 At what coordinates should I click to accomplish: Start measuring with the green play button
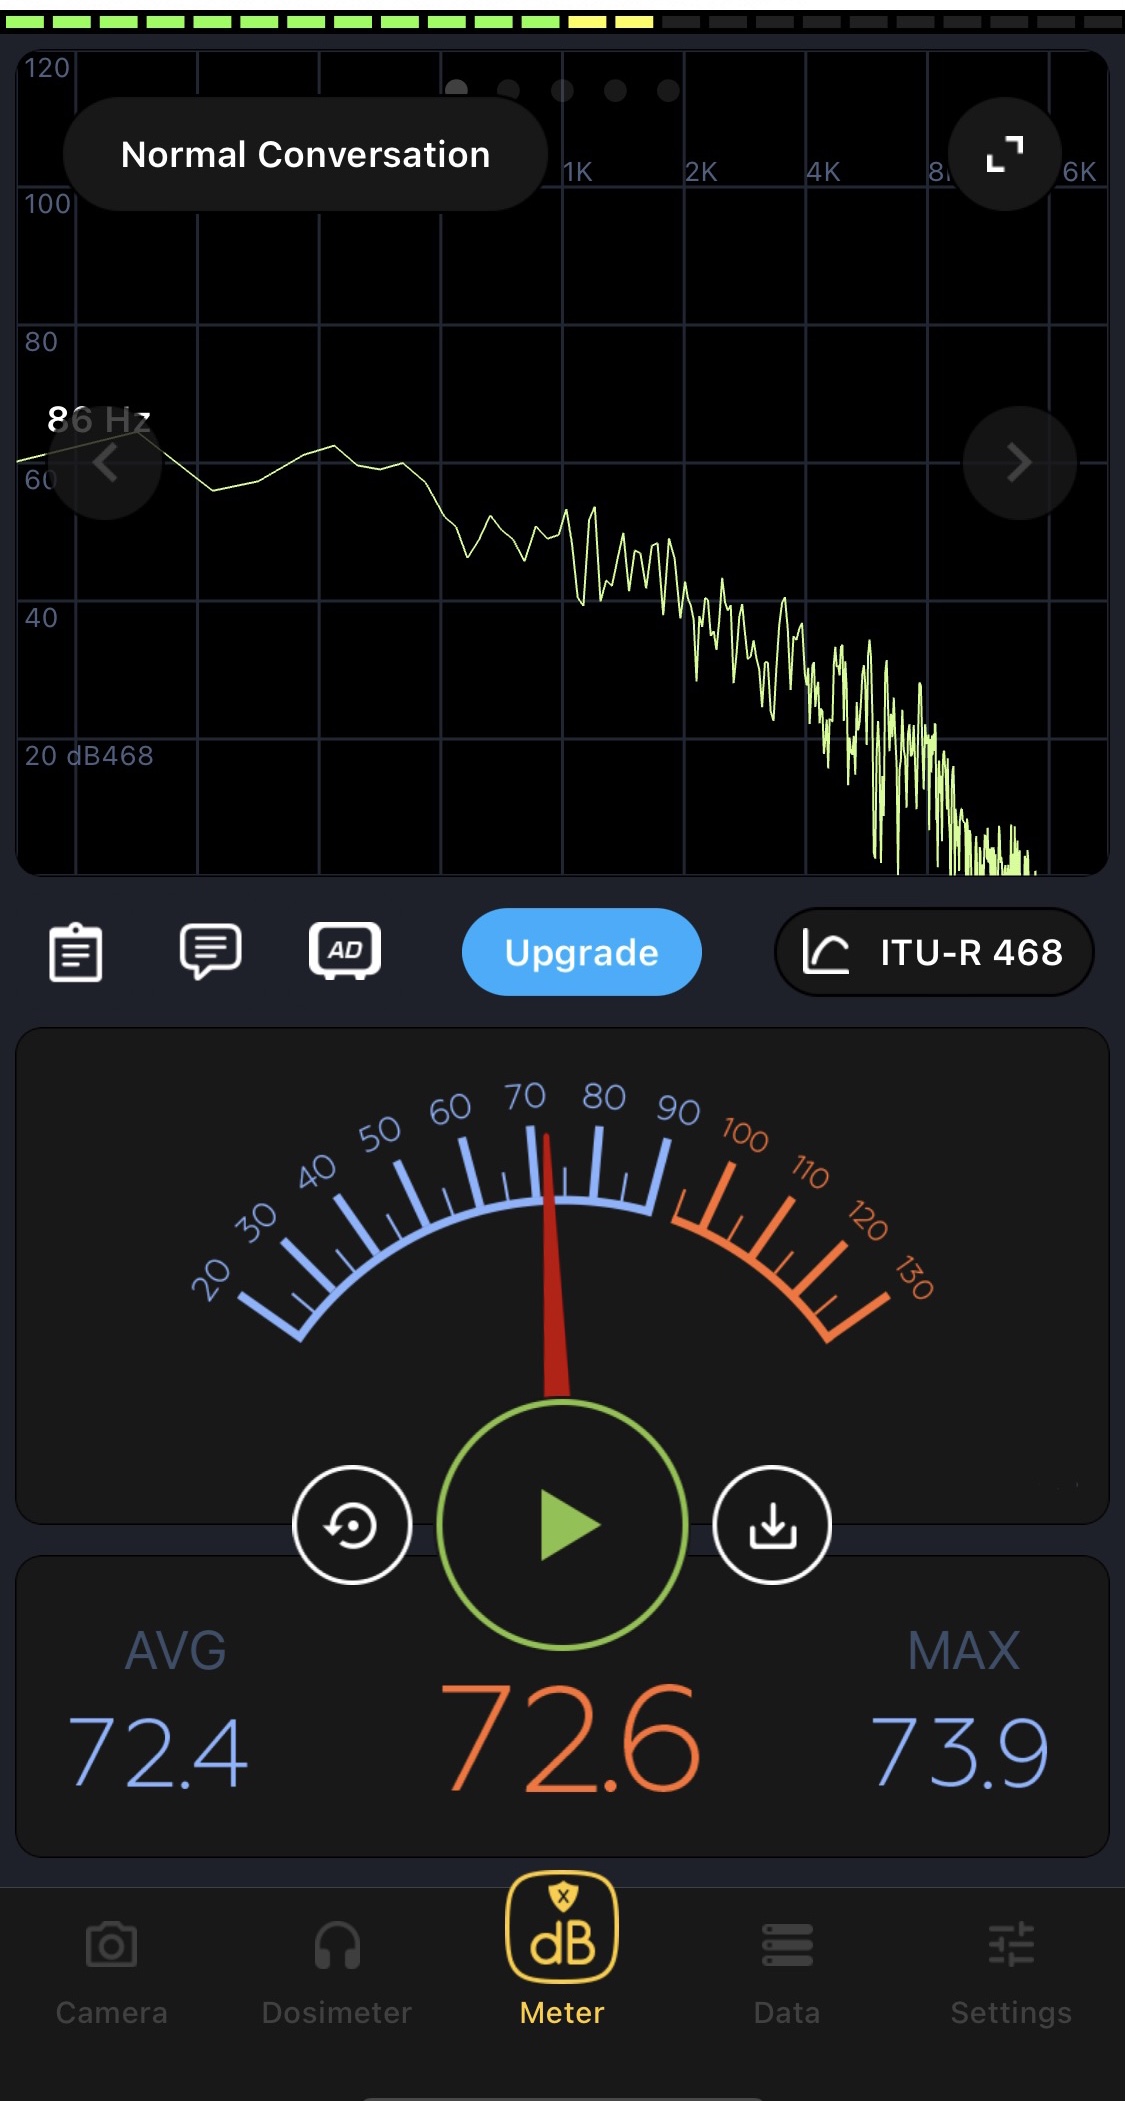[x=563, y=1525]
